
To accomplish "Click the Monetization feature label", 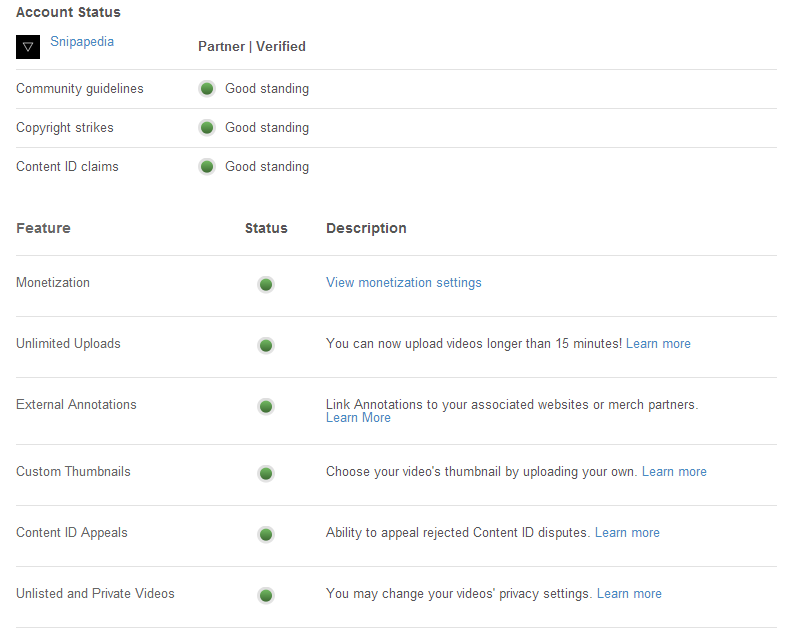I will pyautogui.click(x=53, y=283).
